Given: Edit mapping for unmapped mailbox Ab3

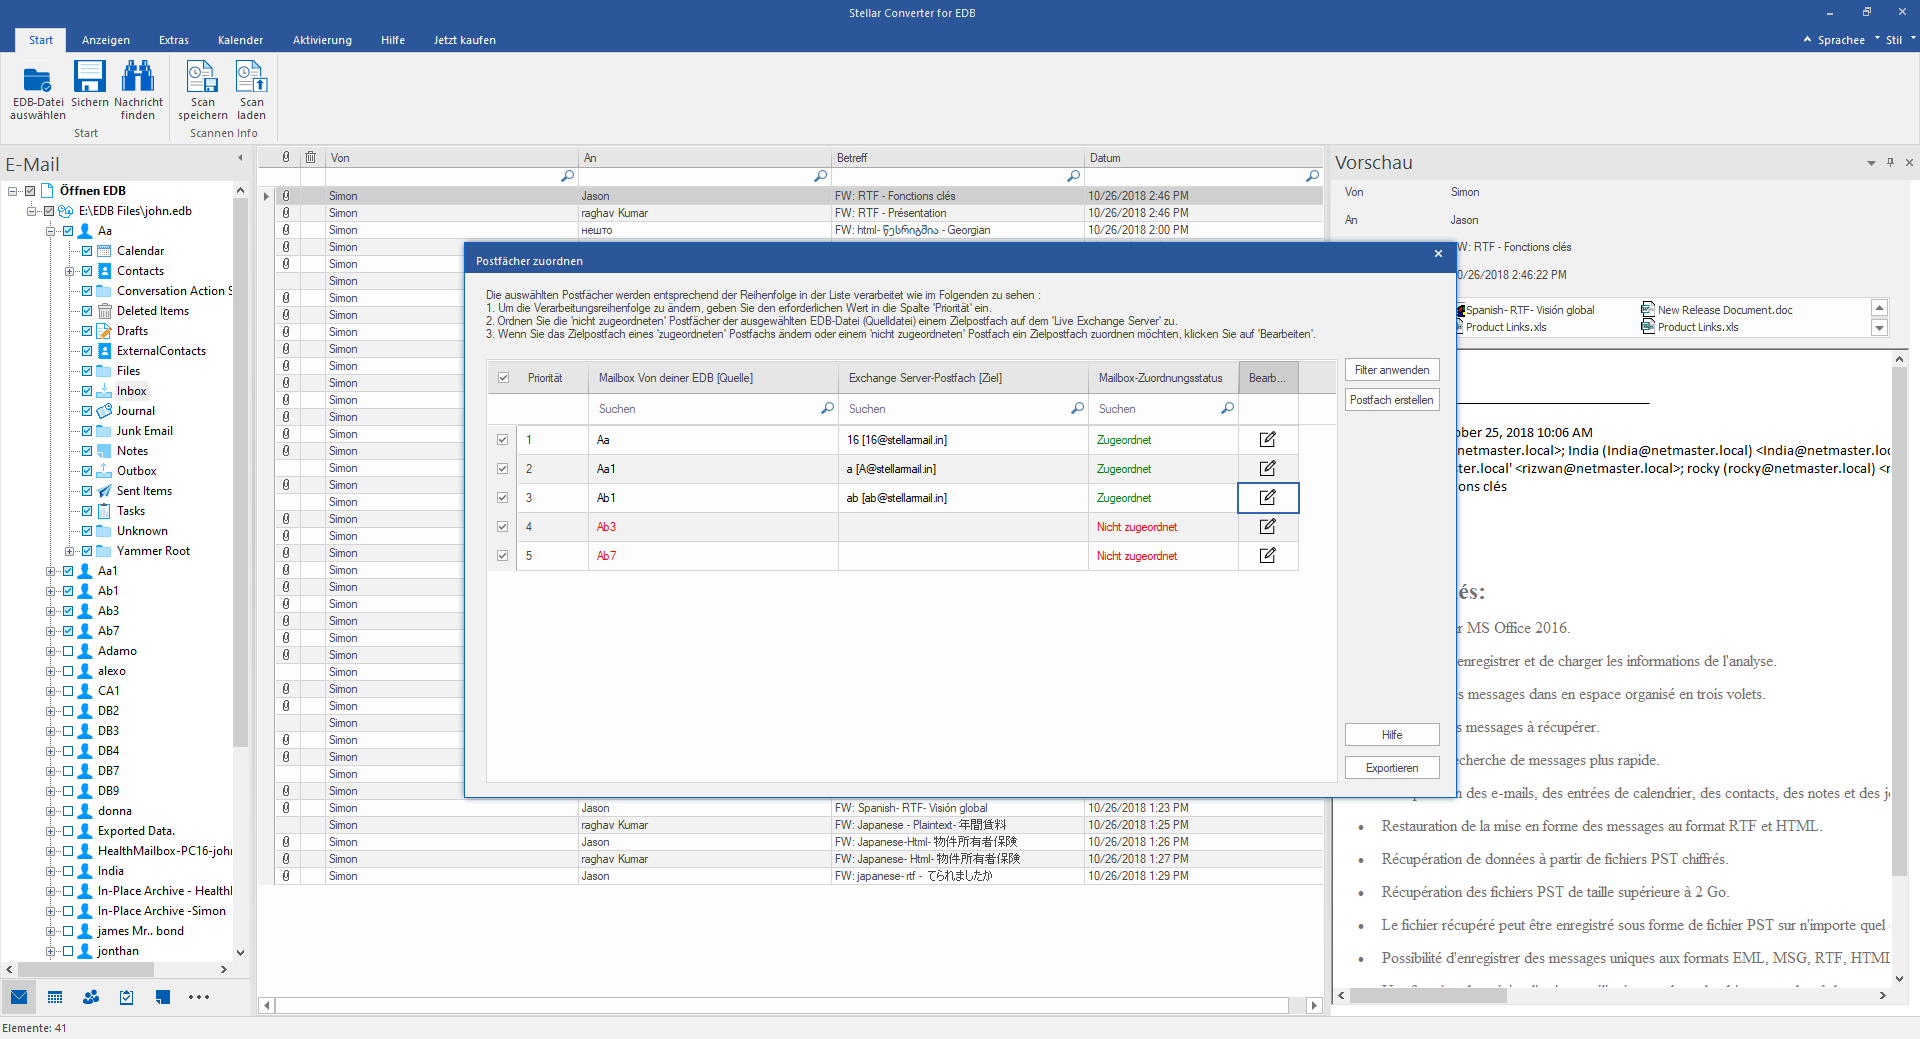Looking at the screenshot, I should 1268,527.
